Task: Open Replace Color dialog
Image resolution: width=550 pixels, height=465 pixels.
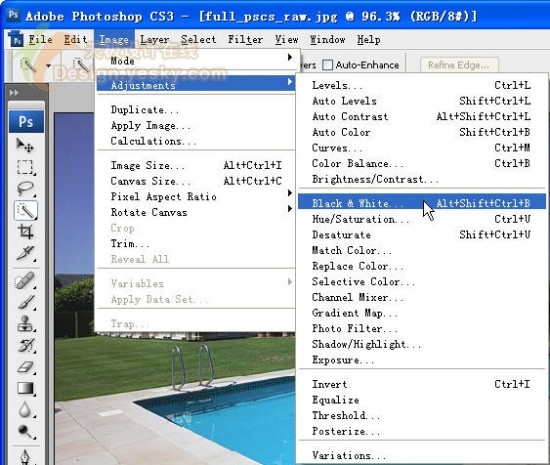Action: [x=421, y=266]
